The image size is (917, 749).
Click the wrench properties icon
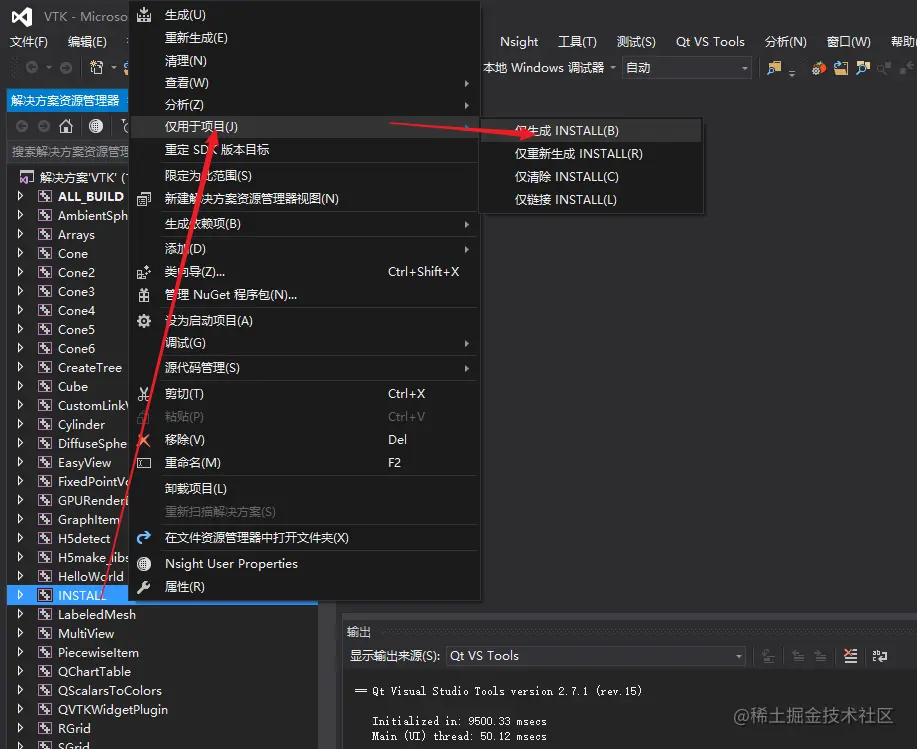[144, 587]
